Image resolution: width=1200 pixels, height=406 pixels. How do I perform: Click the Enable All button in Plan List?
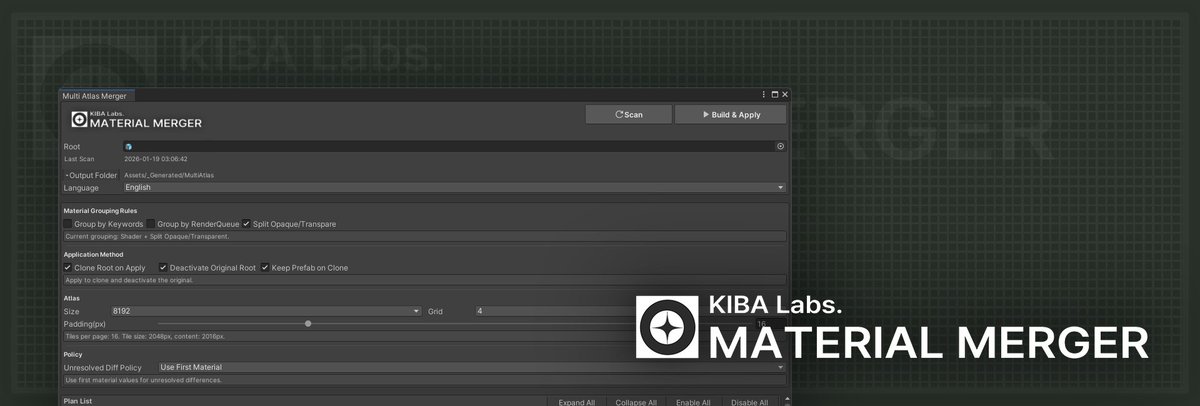[692, 402]
